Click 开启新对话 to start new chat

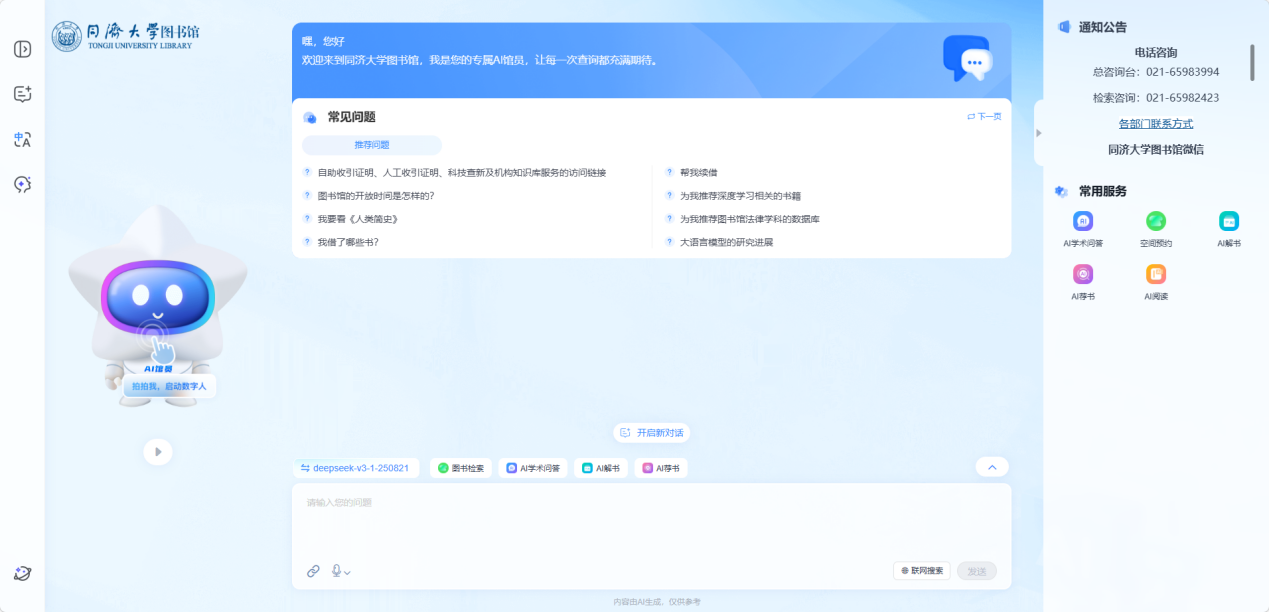tap(653, 433)
